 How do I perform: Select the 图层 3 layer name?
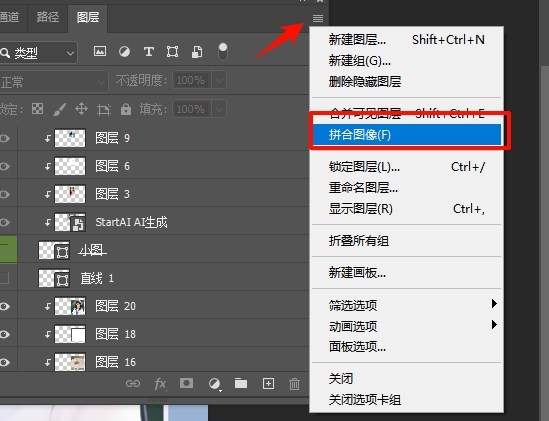[x=113, y=194]
